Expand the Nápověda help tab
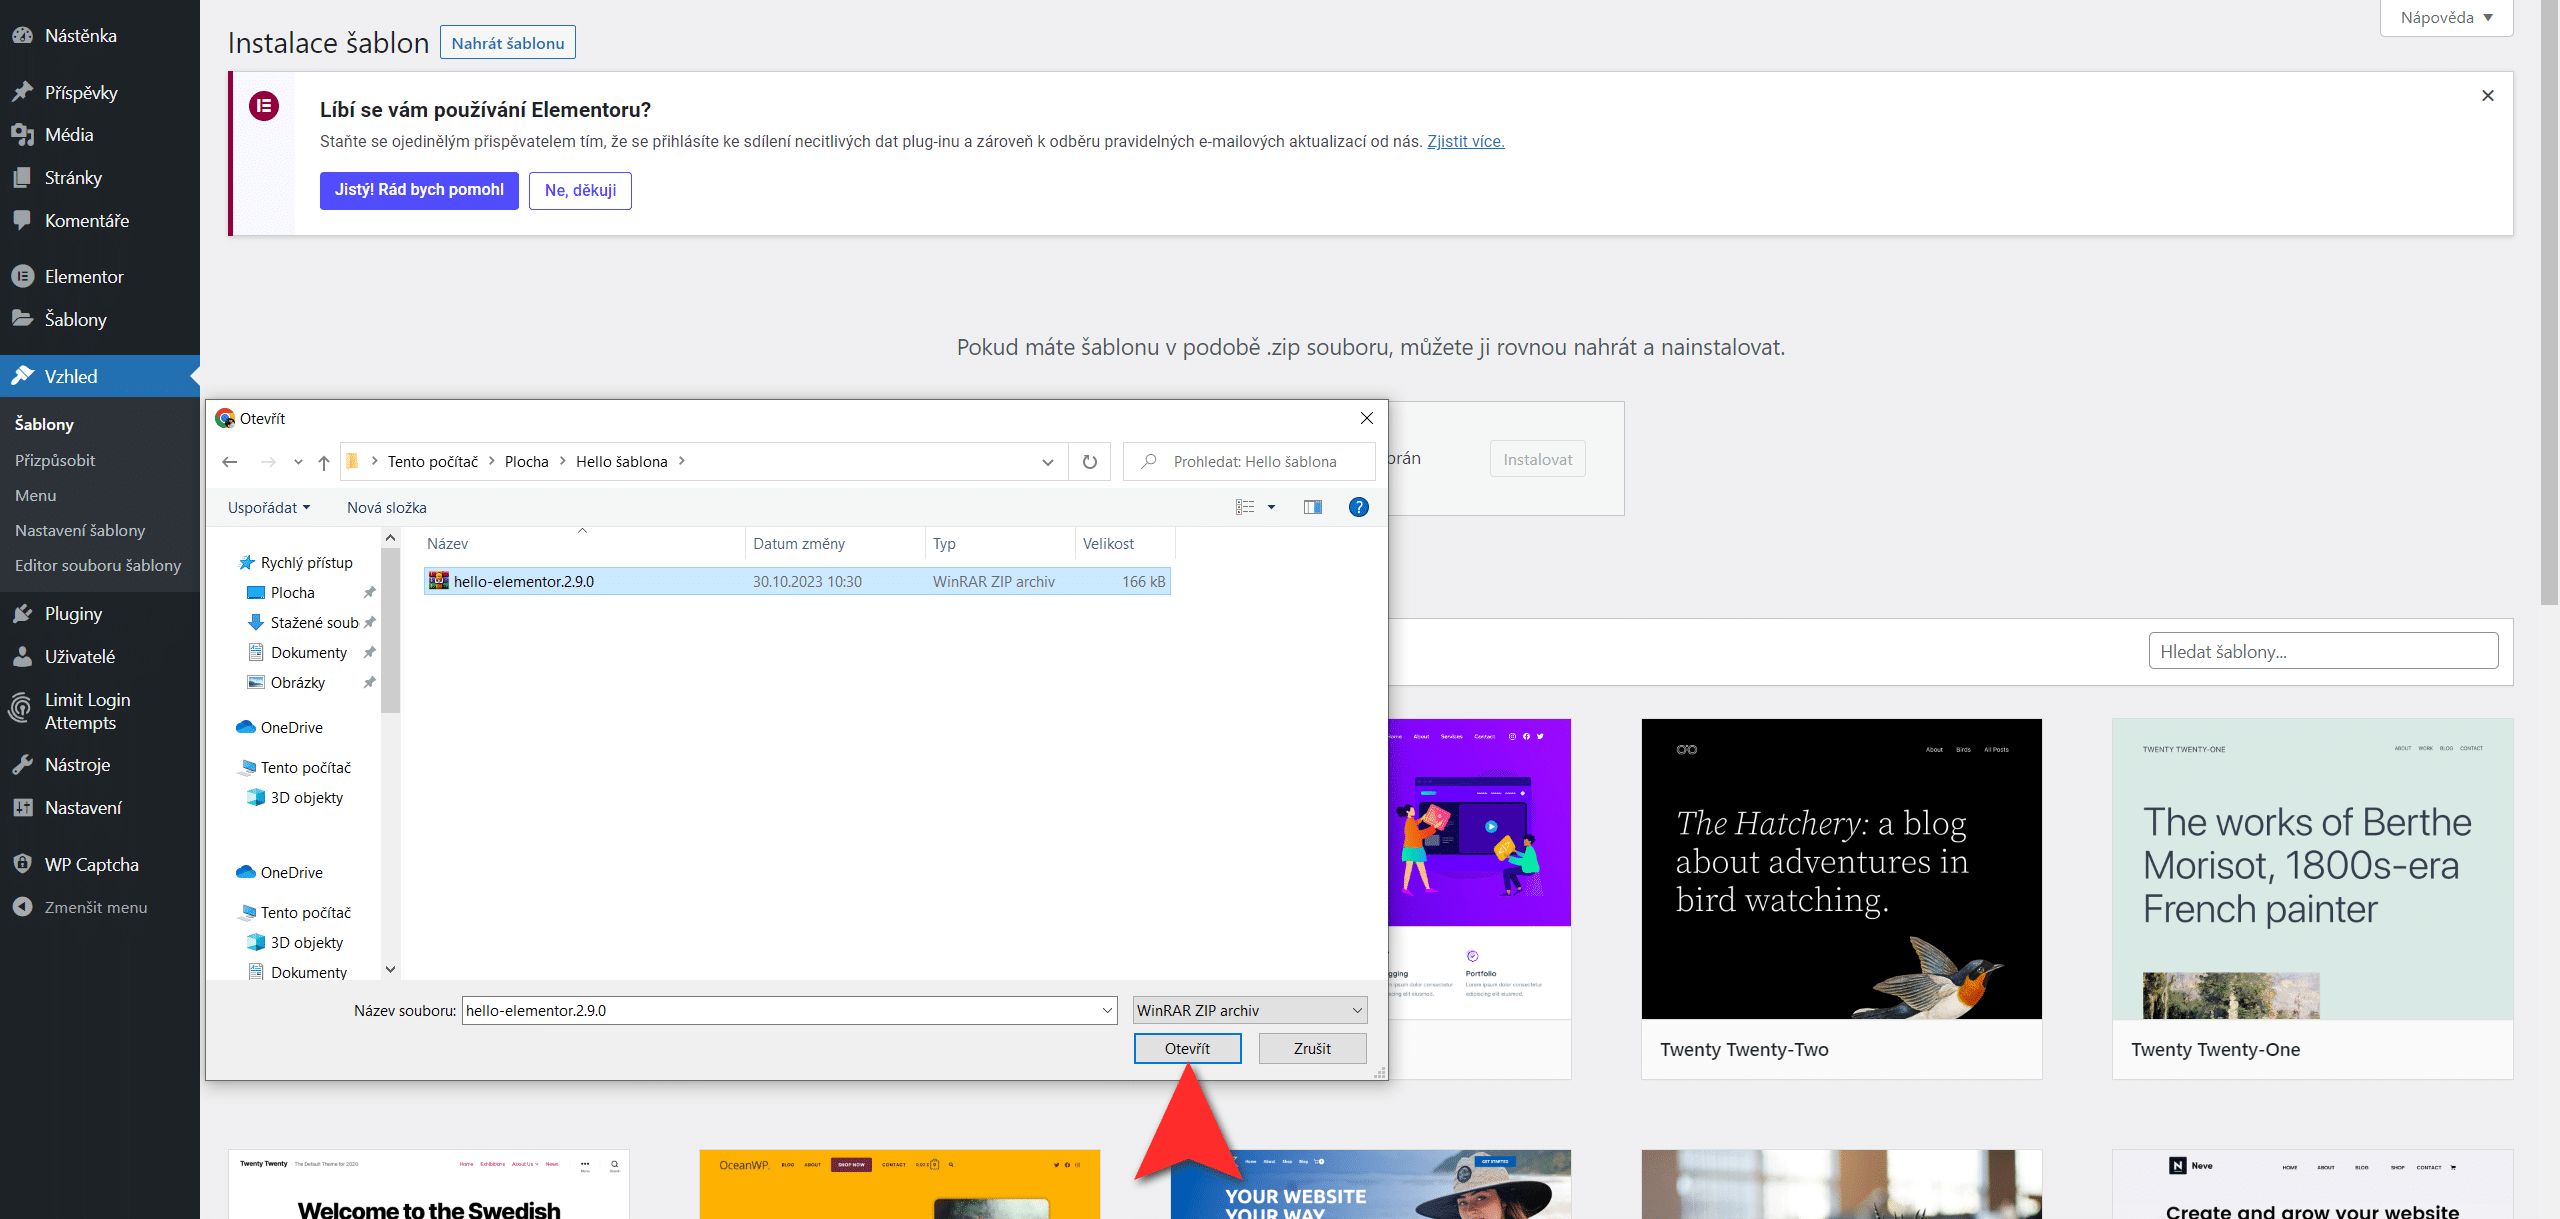Viewport: 2560px width, 1219px height. [x=2445, y=18]
